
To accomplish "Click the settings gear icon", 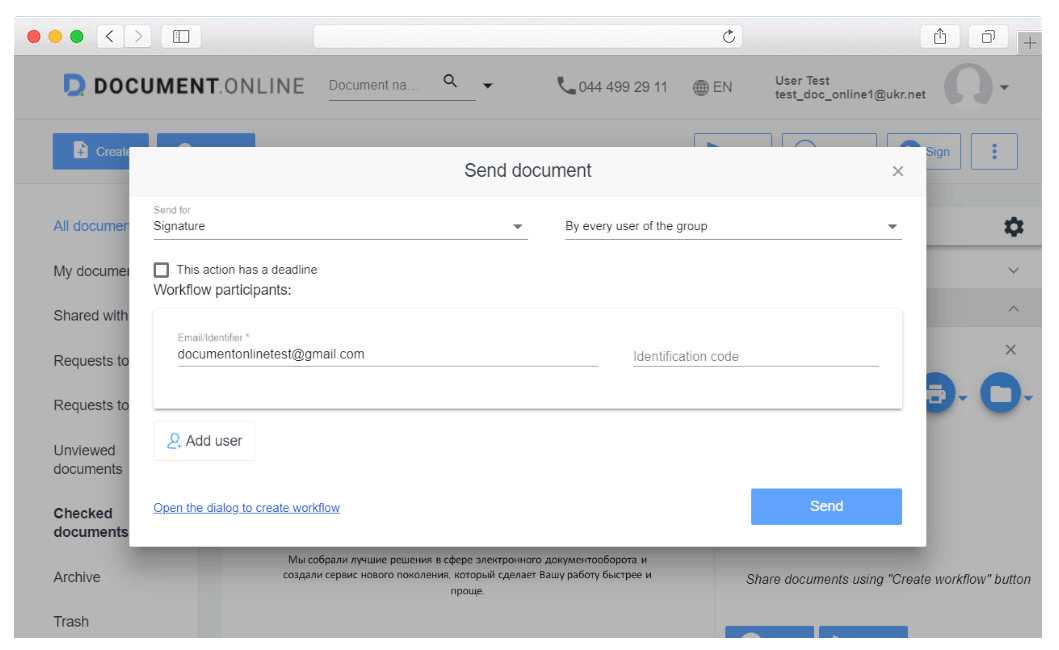I will coord(1013,227).
